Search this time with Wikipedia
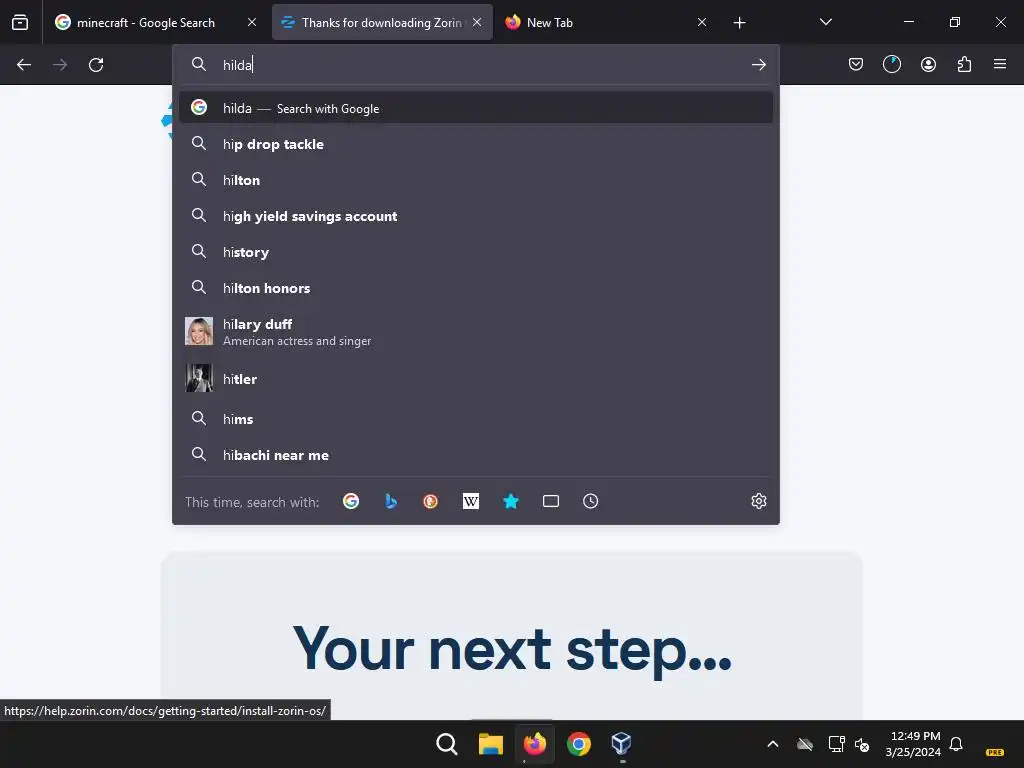The height and width of the screenshot is (768, 1024). point(471,501)
